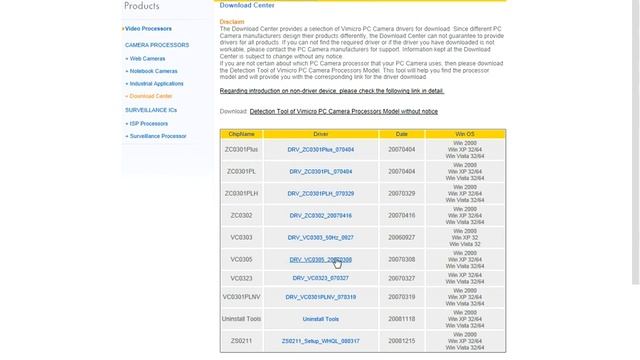Open the Notebook Cameras sidebar link
Screen dimensions: 640x360
coord(153,71)
